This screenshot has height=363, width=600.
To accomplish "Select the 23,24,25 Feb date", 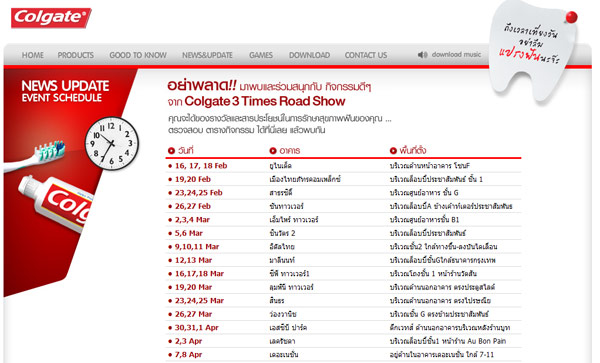I will [x=199, y=193].
